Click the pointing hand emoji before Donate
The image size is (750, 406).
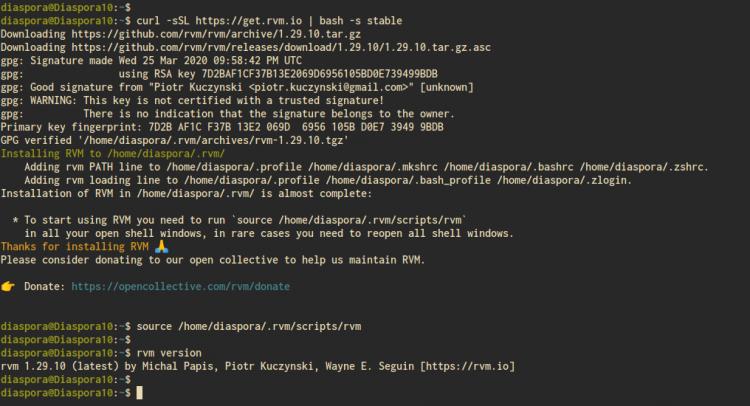(7, 286)
